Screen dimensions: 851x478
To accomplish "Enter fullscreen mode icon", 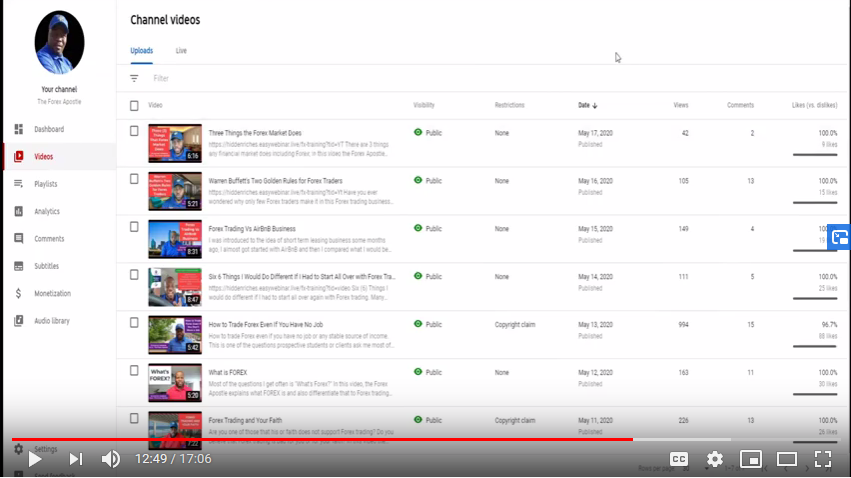I will (x=823, y=459).
